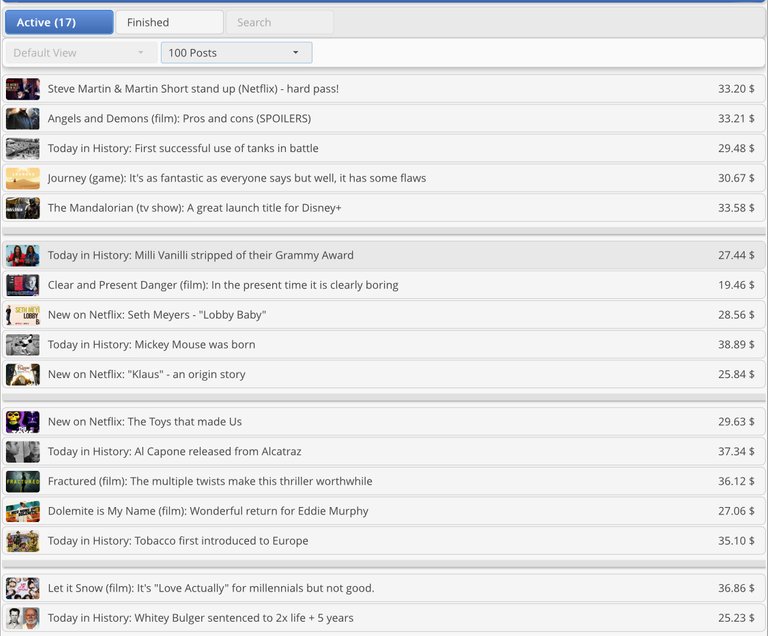
Task: Open Clear and Present Danger thumbnail
Action: pyautogui.click(x=23, y=285)
